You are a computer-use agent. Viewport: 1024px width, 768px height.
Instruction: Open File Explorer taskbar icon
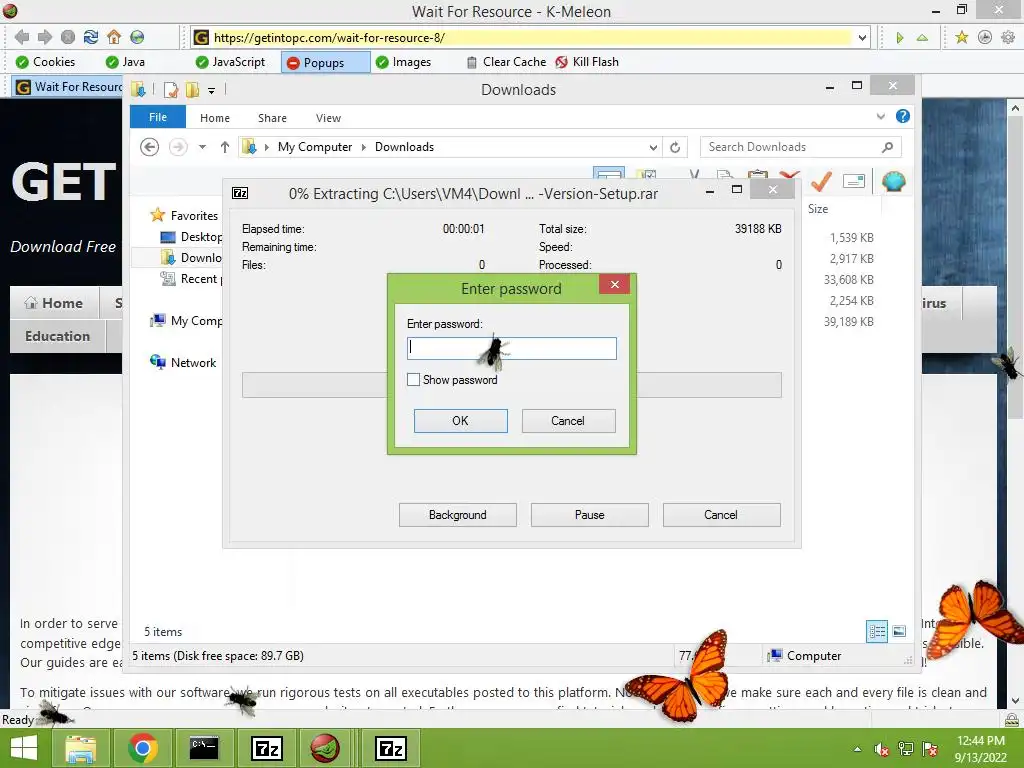[80, 748]
